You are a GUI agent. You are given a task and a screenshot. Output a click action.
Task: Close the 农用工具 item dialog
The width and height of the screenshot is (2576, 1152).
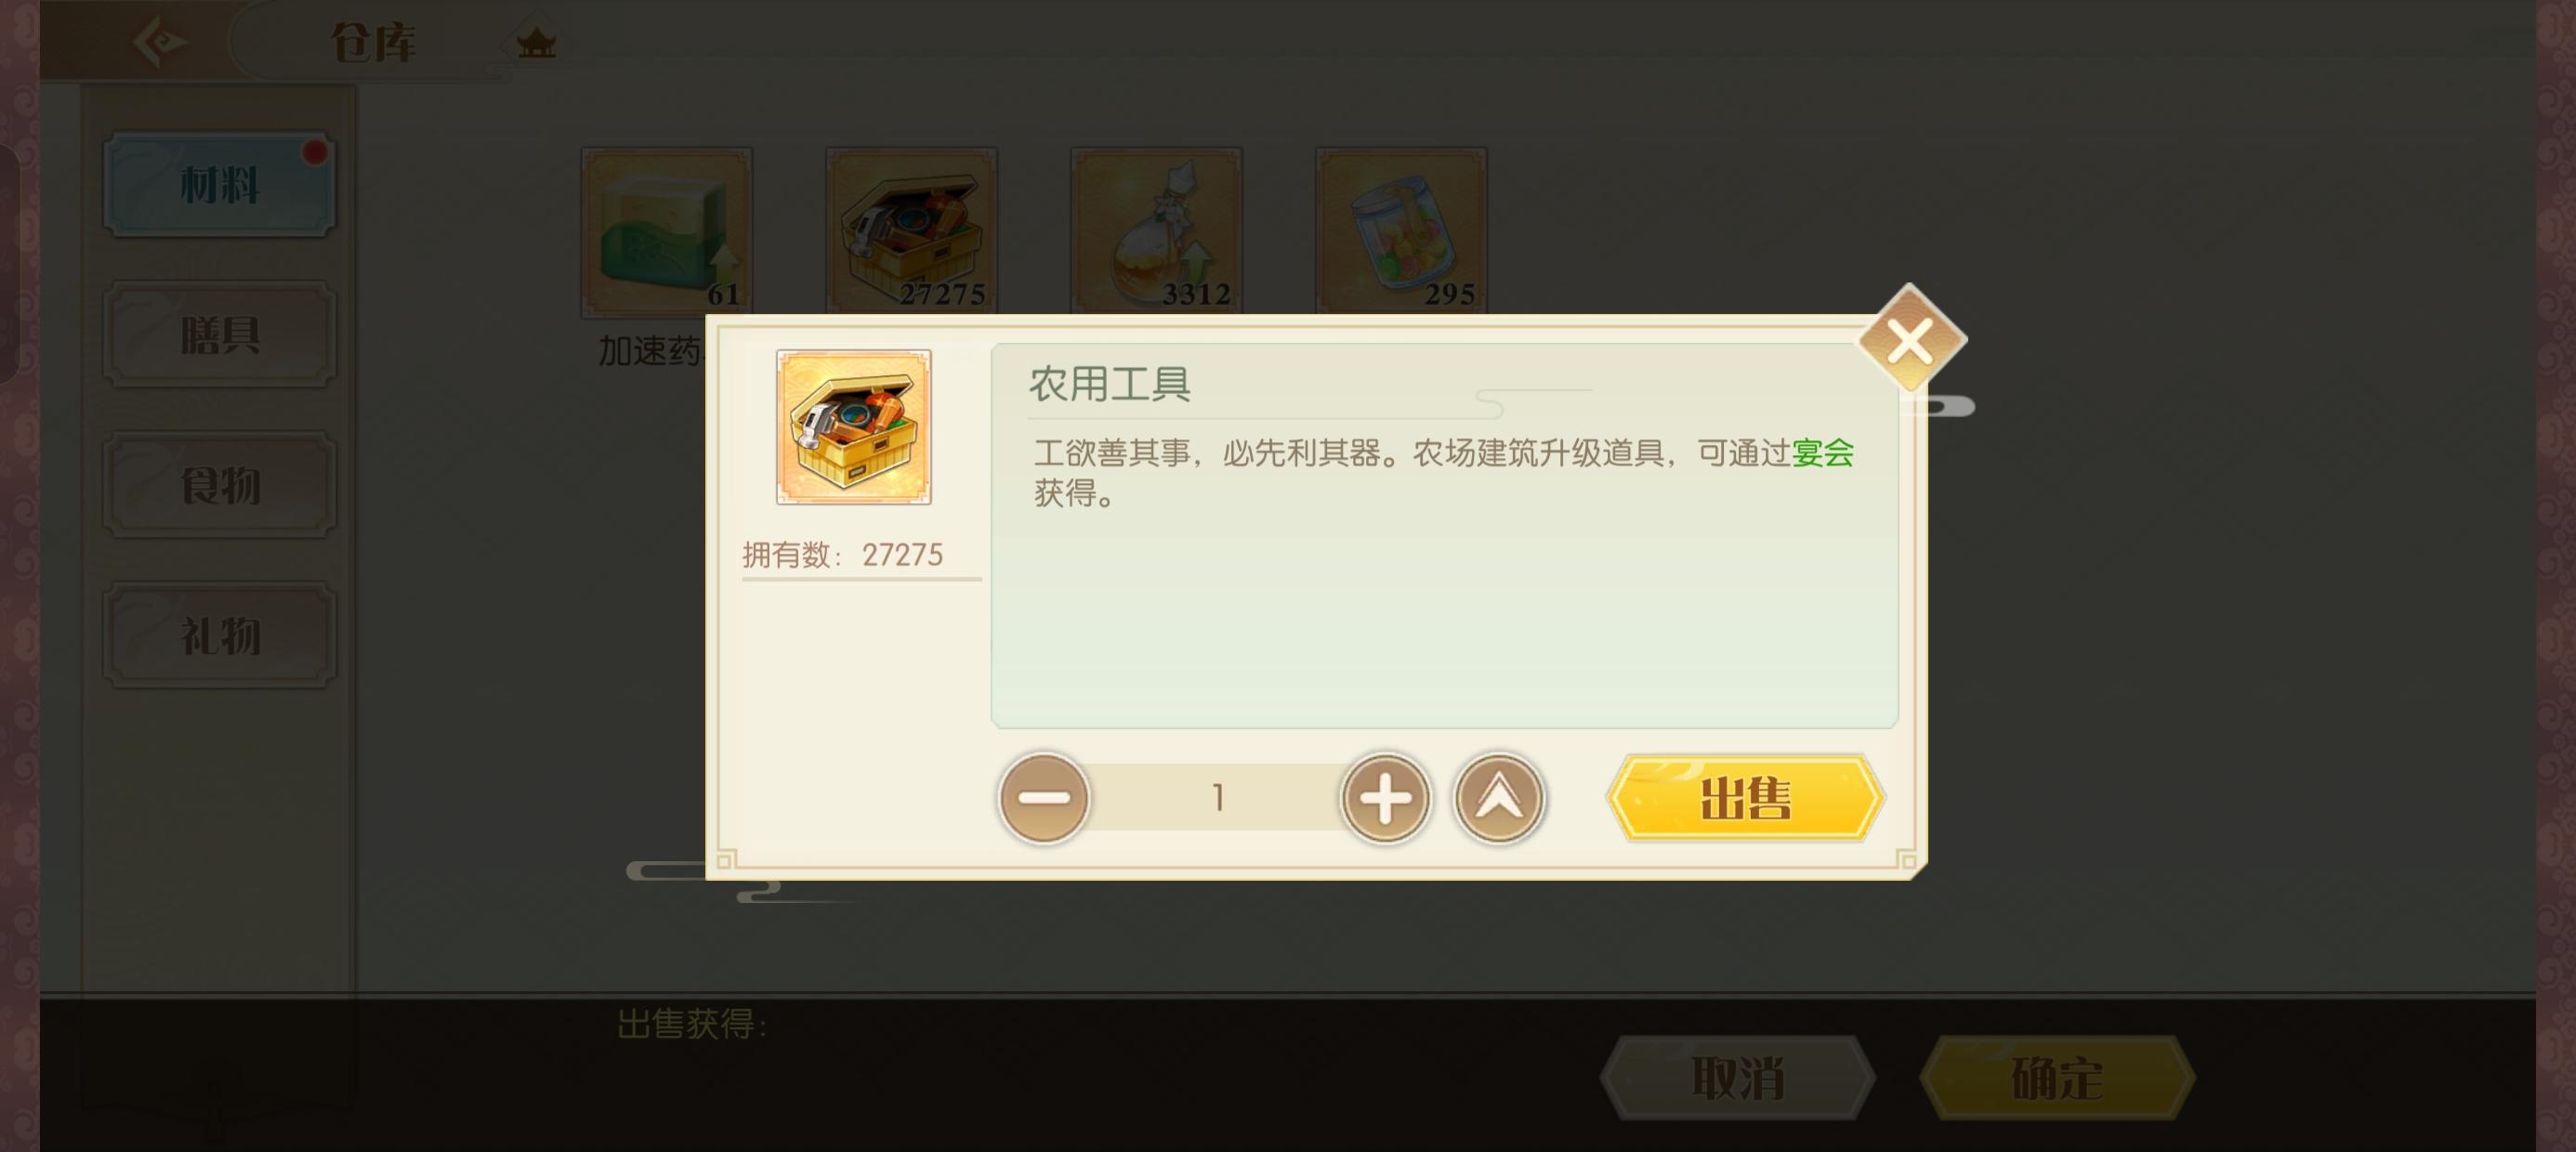[x=1911, y=341]
